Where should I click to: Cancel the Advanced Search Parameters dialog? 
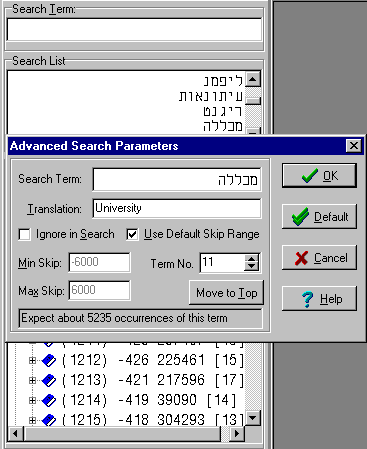(x=319, y=258)
